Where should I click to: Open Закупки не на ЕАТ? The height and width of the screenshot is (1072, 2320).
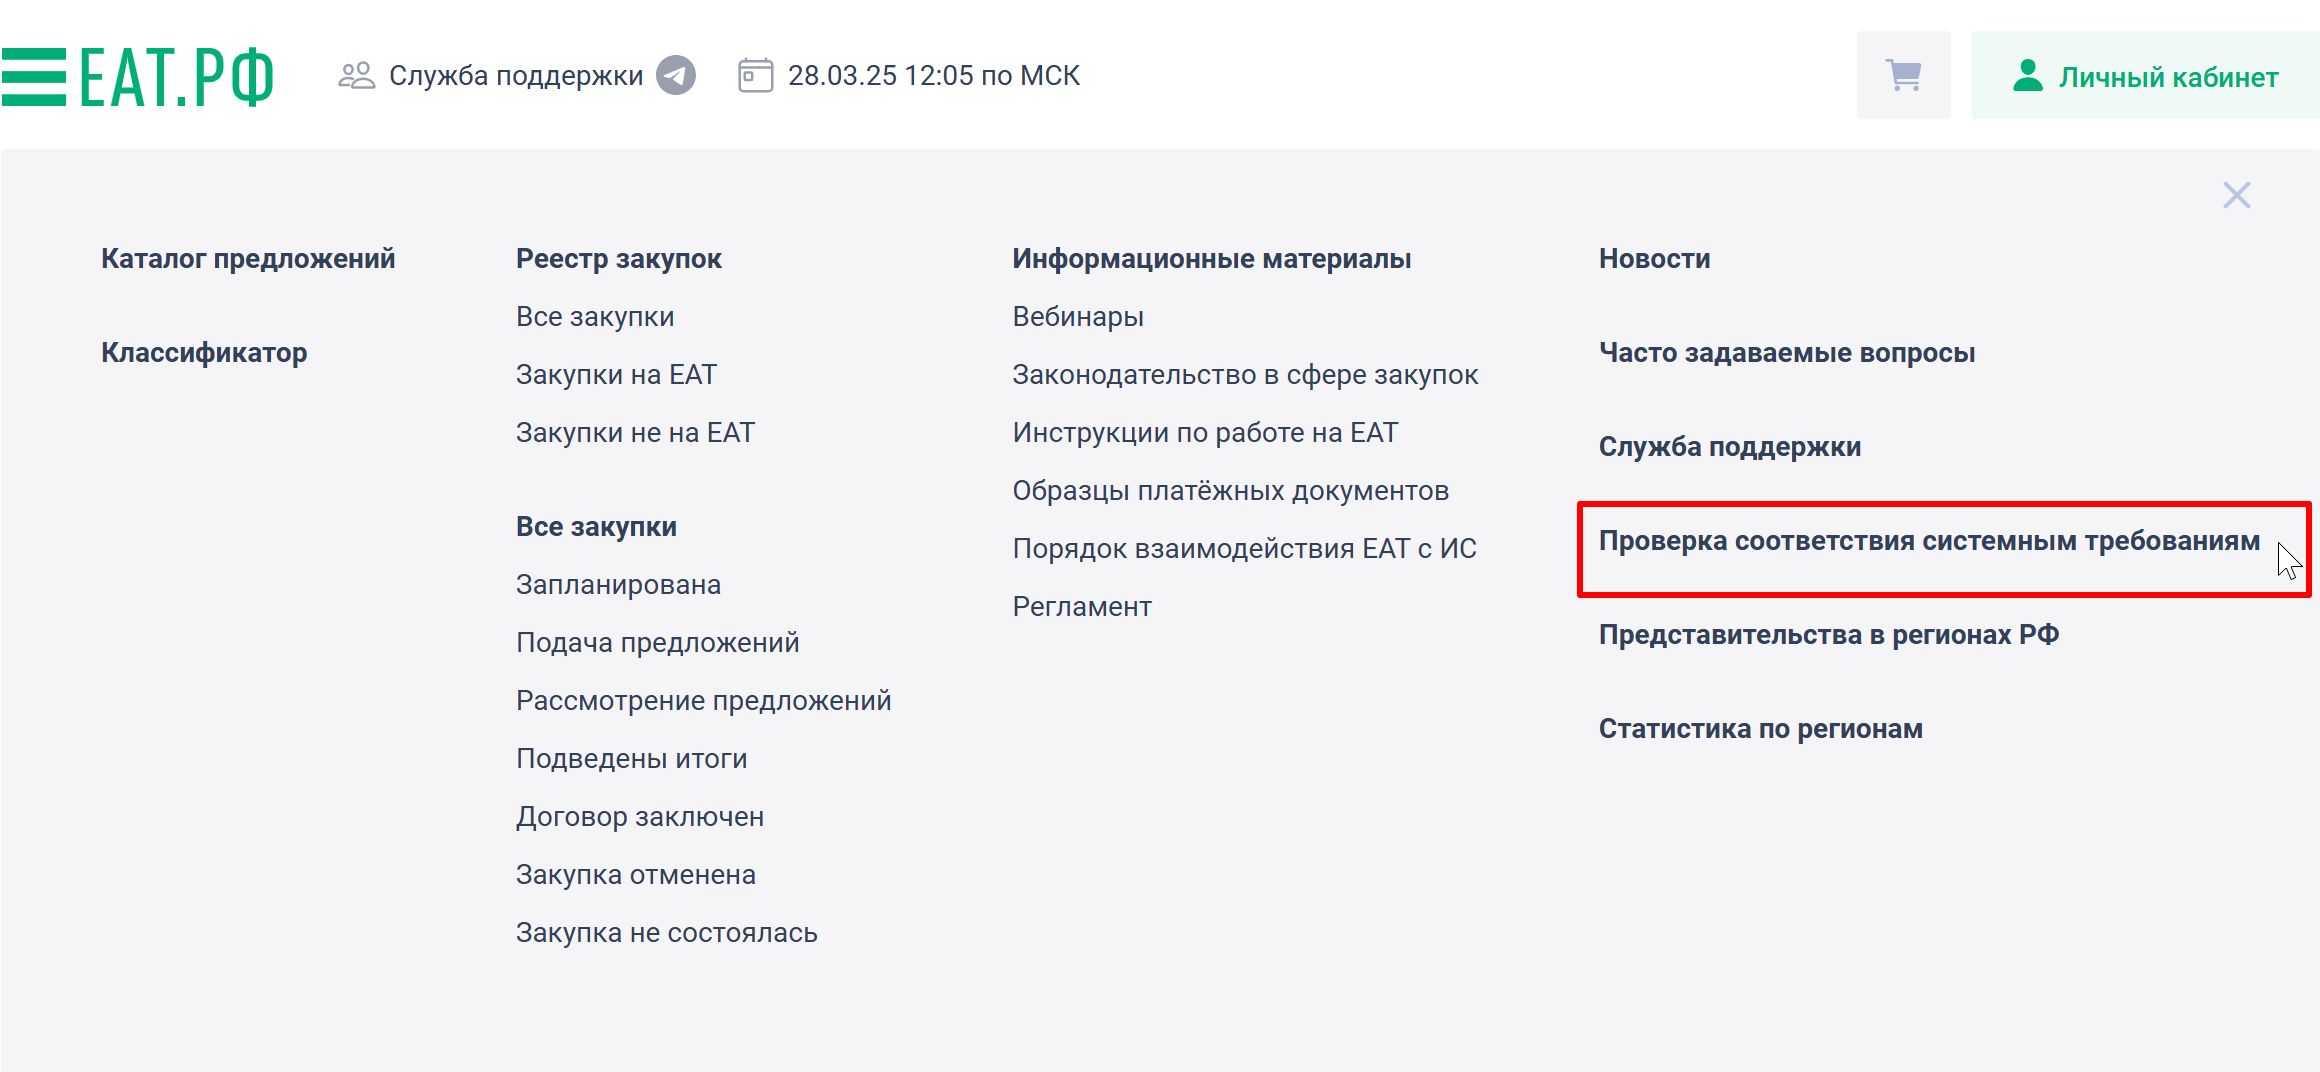635,432
